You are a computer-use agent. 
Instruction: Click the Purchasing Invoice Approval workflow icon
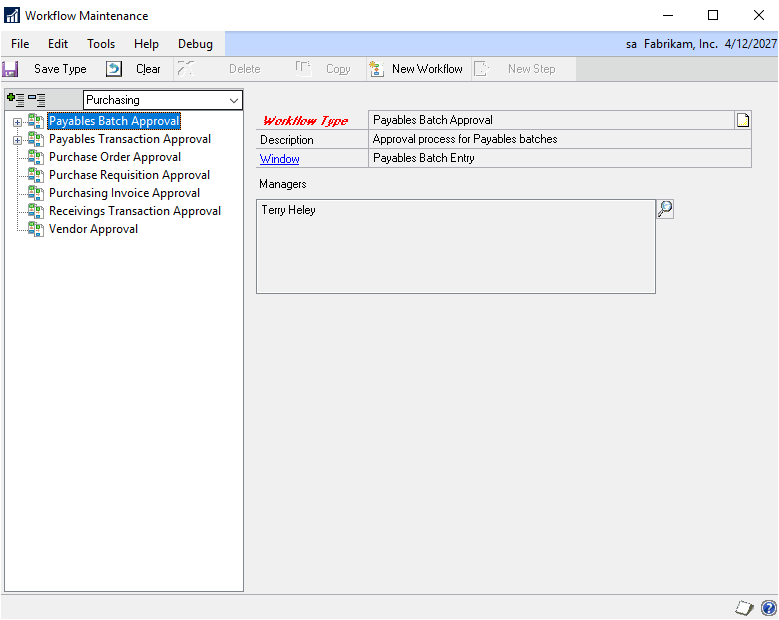click(36, 193)
